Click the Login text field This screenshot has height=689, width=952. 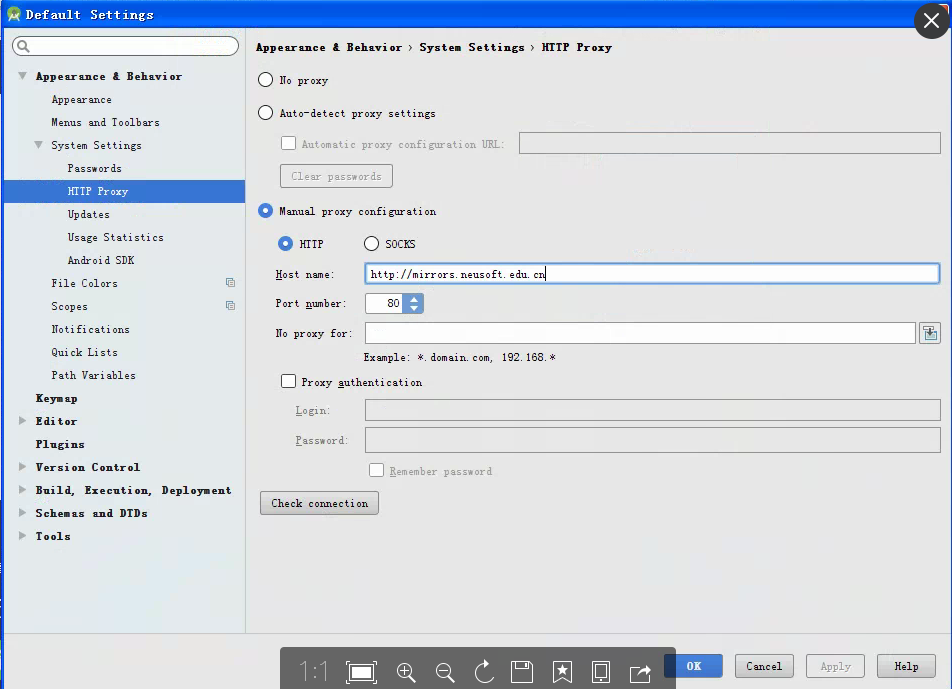[653, 410]
